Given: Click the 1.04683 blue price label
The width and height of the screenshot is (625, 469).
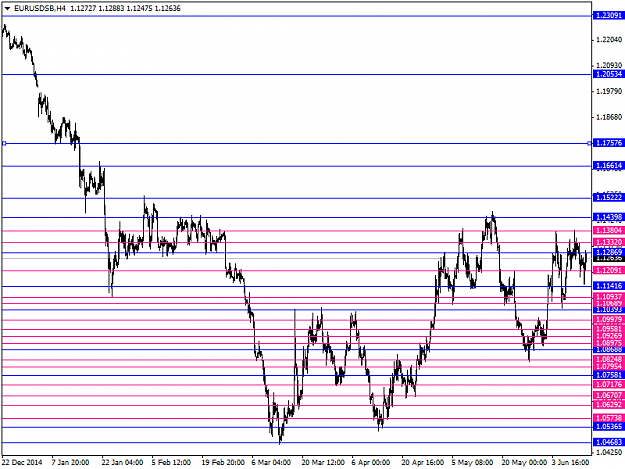Looking at the screenshot, I should (608, 442).
